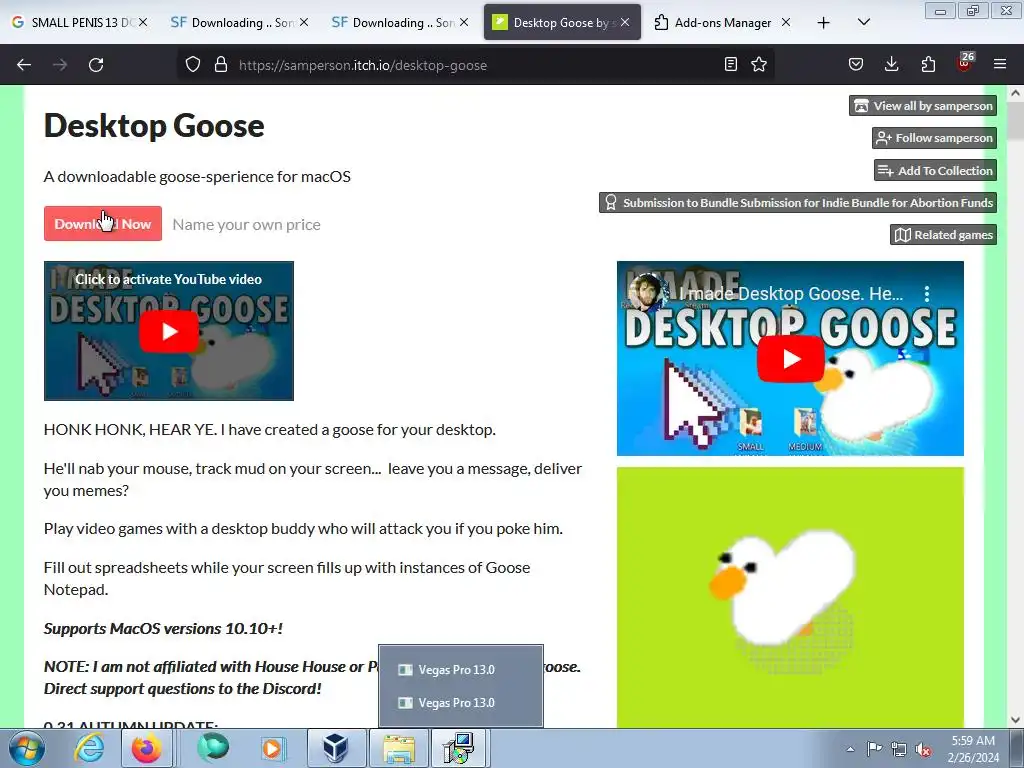
Task: Open the media player taskbar icon
Action: click(x=272, y=748)
